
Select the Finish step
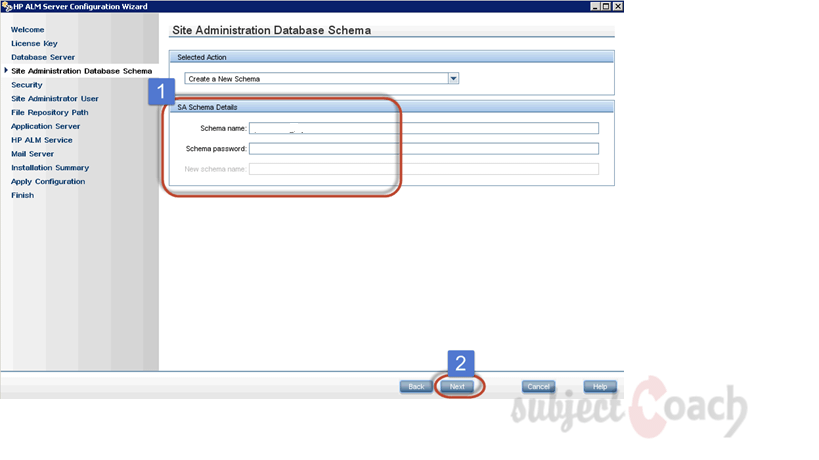coord(22,195)
